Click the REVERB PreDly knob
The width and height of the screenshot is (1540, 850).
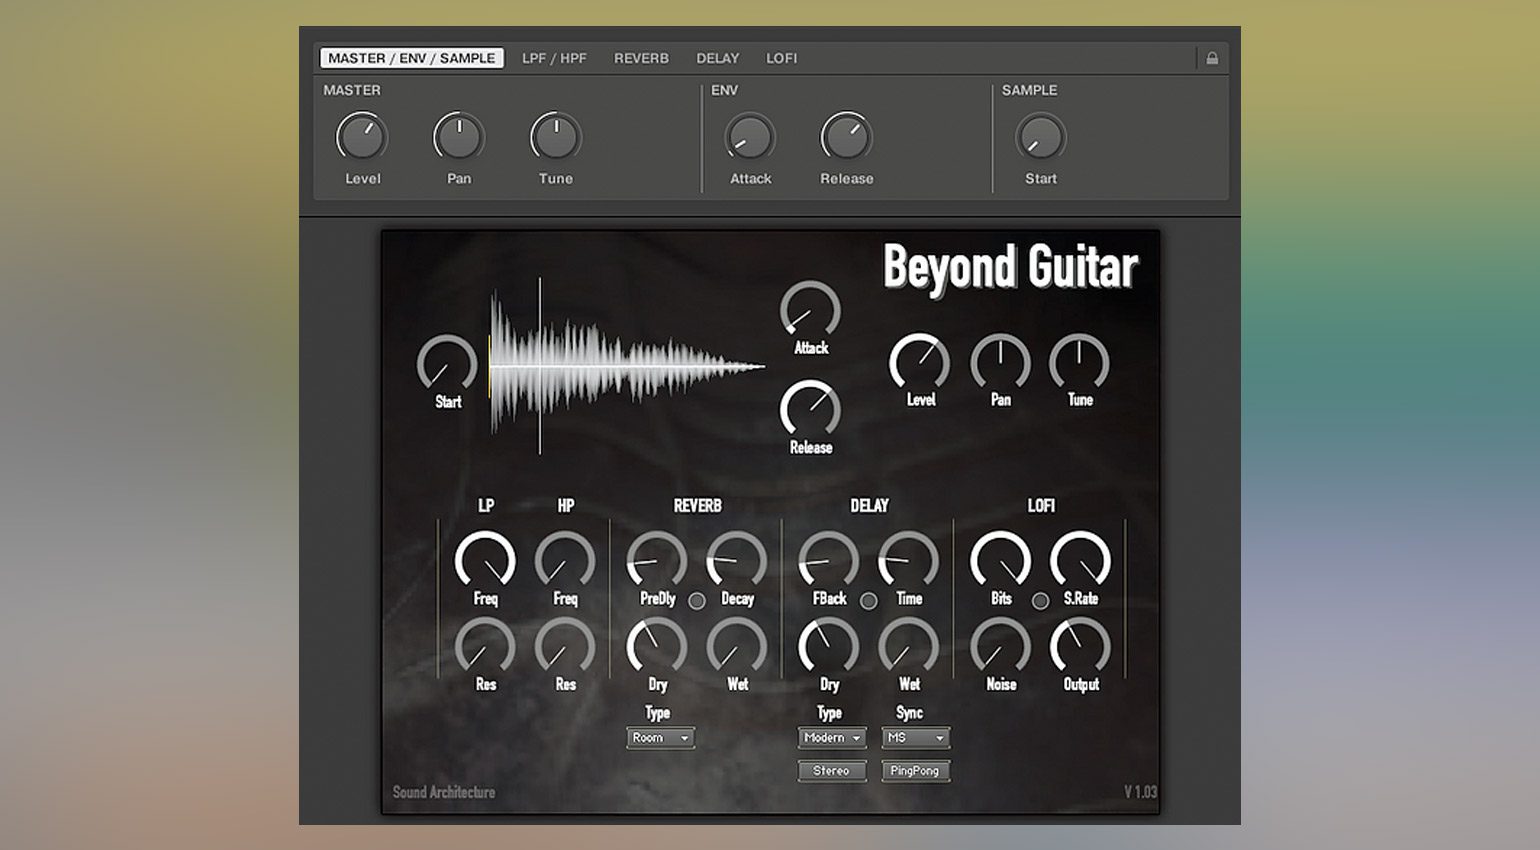click(657, 560)
